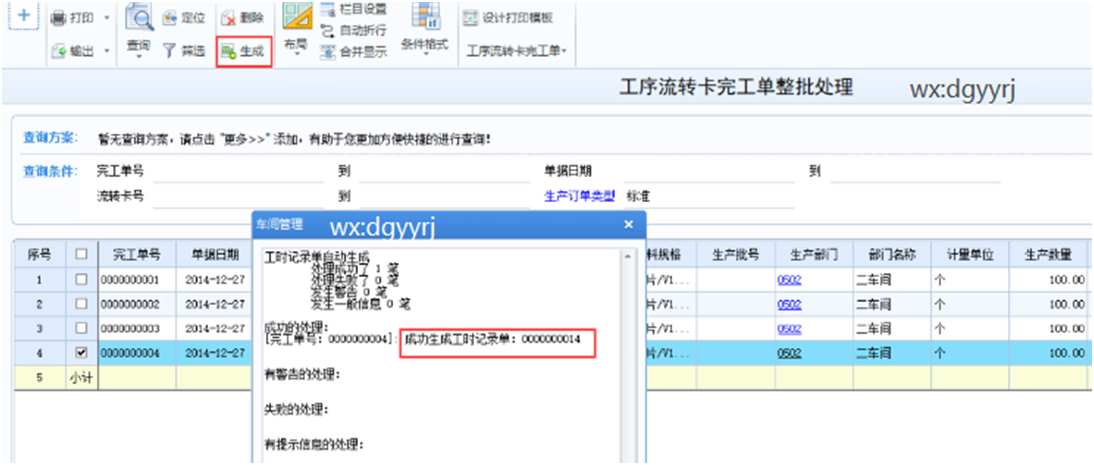Expand the 布局 dropdown arrow
Screen dimensions: 1094x465
coord(296,54)
